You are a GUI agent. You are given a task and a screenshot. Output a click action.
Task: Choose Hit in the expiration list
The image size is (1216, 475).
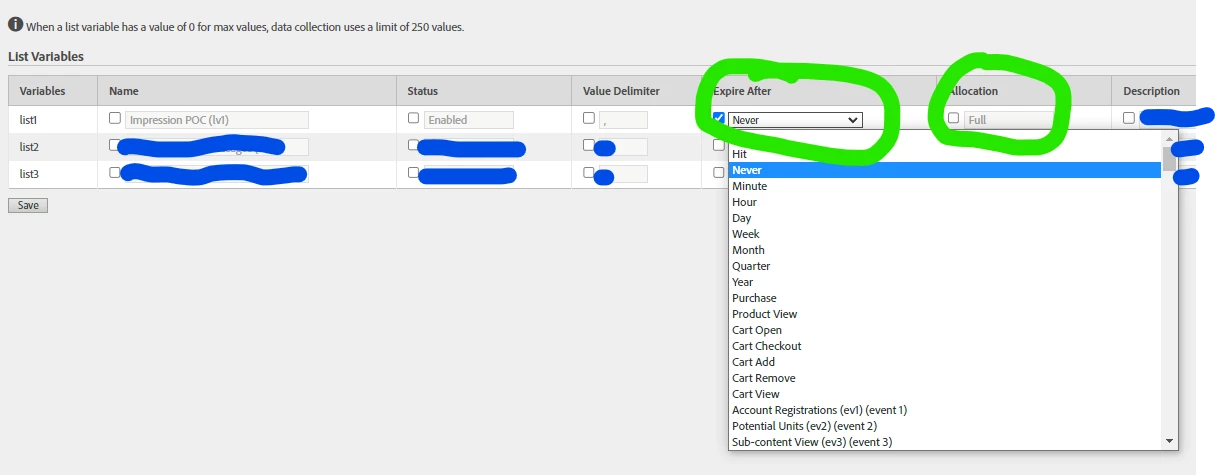point(945,154)
